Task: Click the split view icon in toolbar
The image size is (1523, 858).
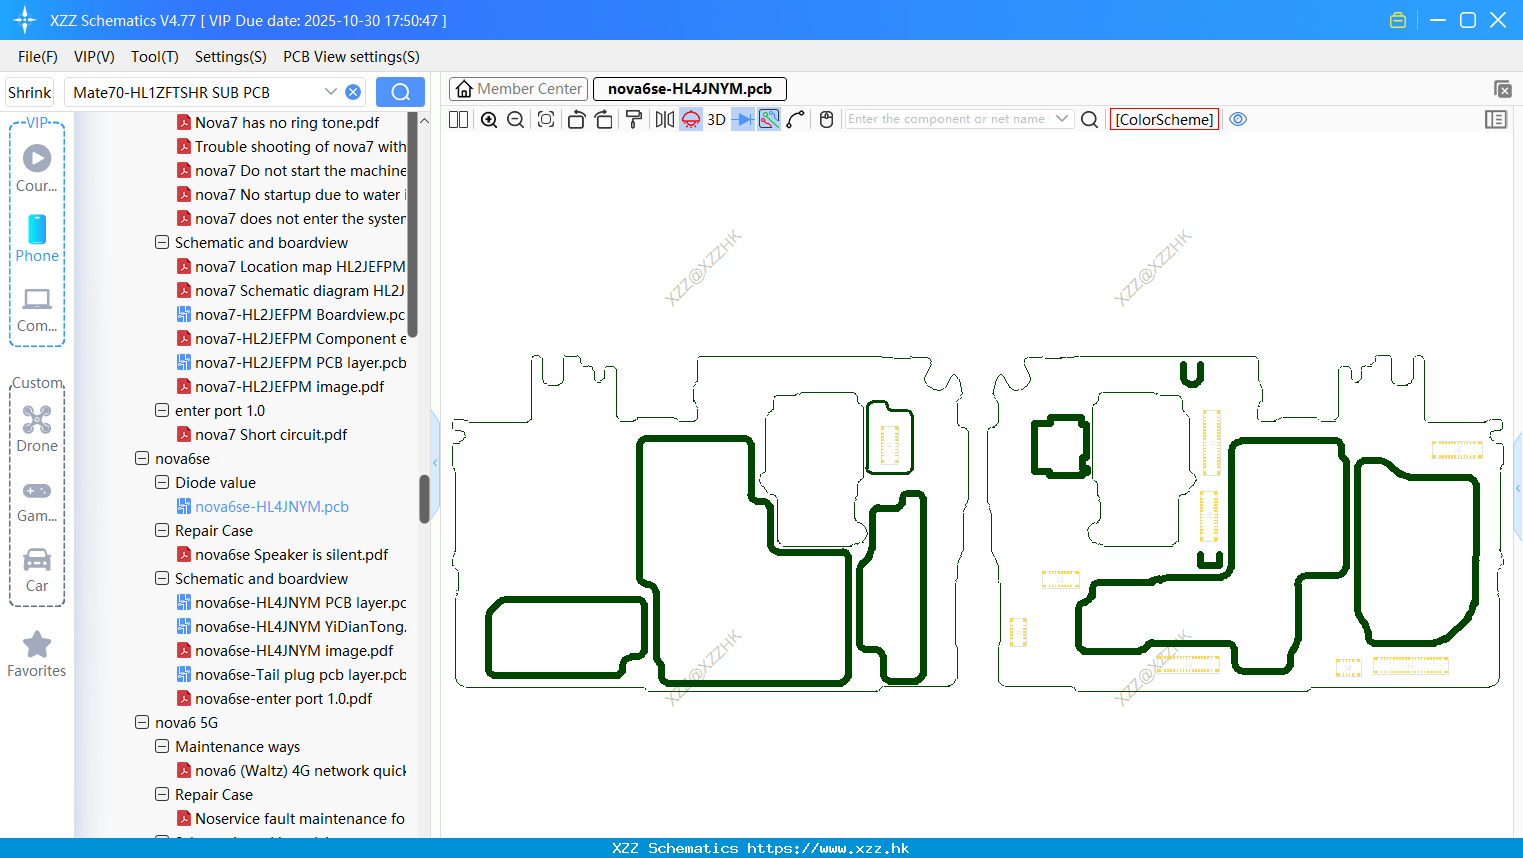Action: [x=459, y=119]
